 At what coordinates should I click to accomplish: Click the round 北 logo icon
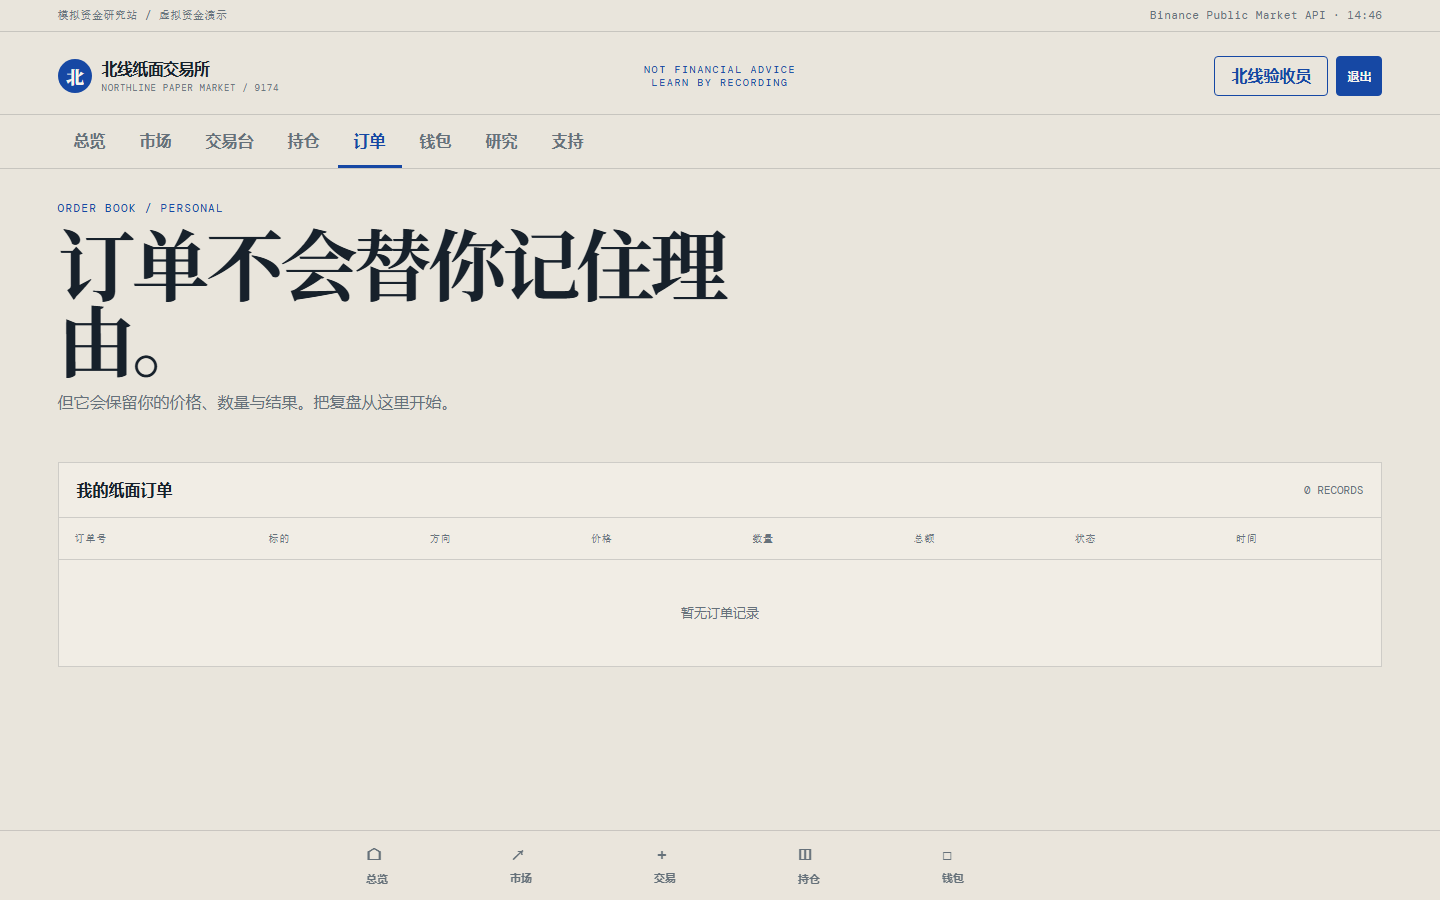(75, 76)
